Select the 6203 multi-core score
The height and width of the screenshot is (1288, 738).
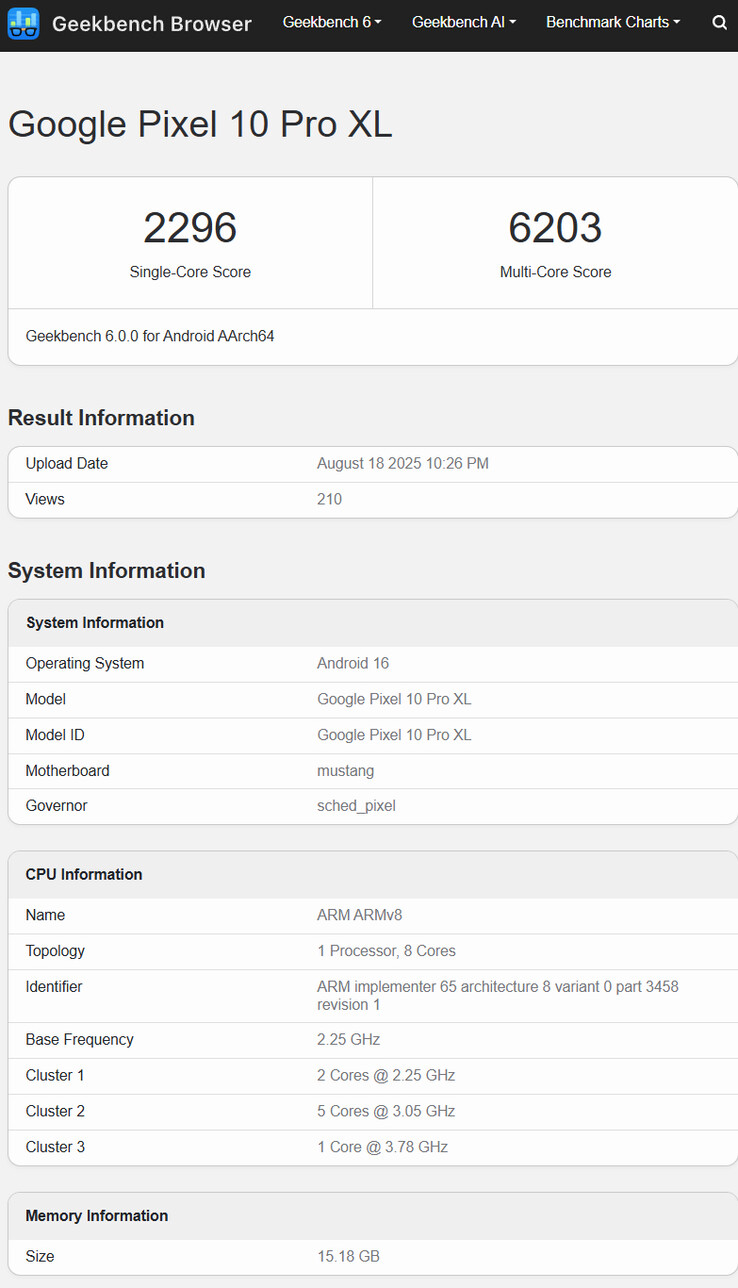click(x=555, y=228)
